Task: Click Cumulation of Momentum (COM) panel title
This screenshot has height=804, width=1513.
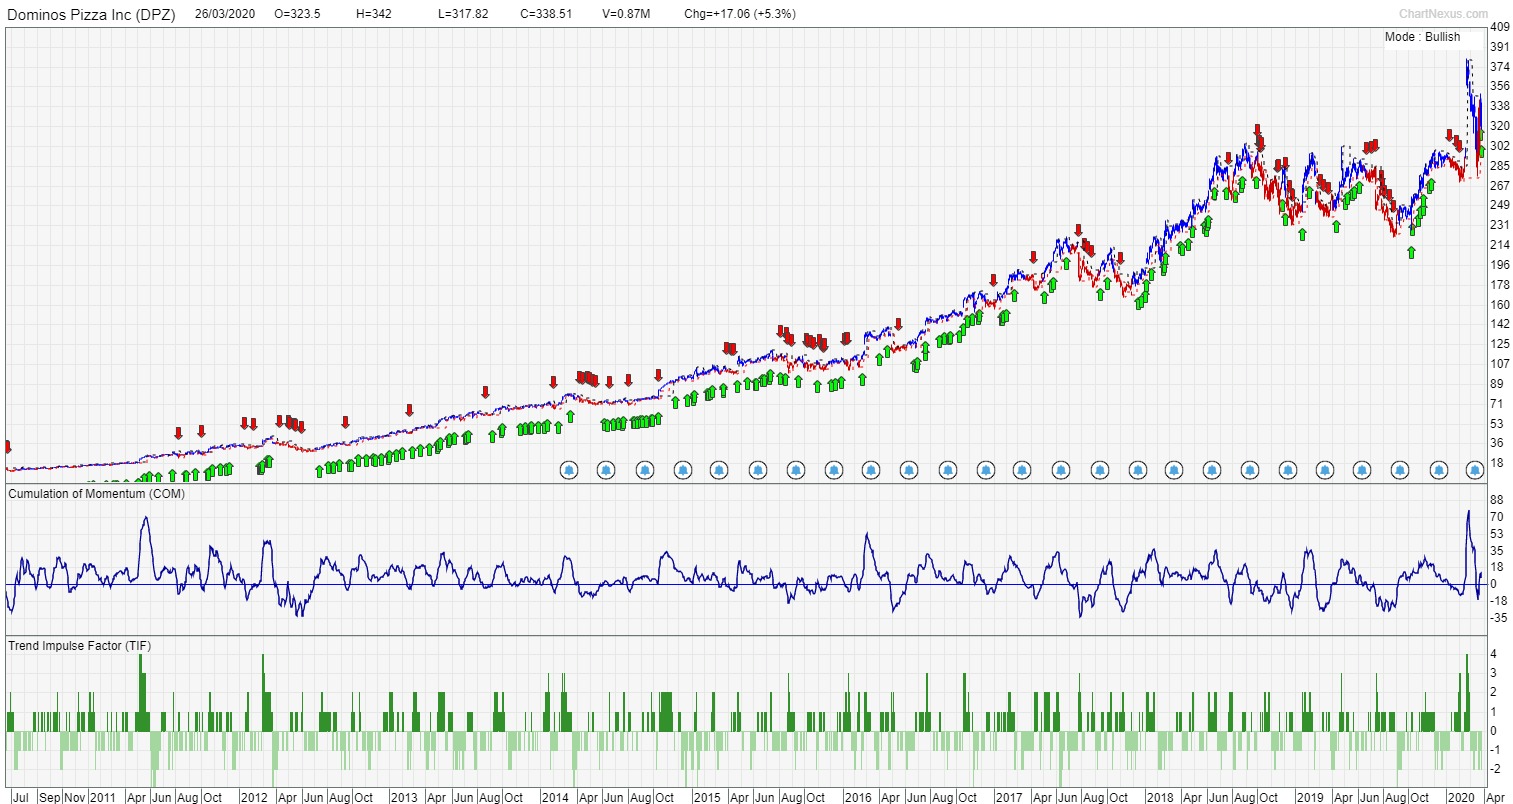Action: 96,494
